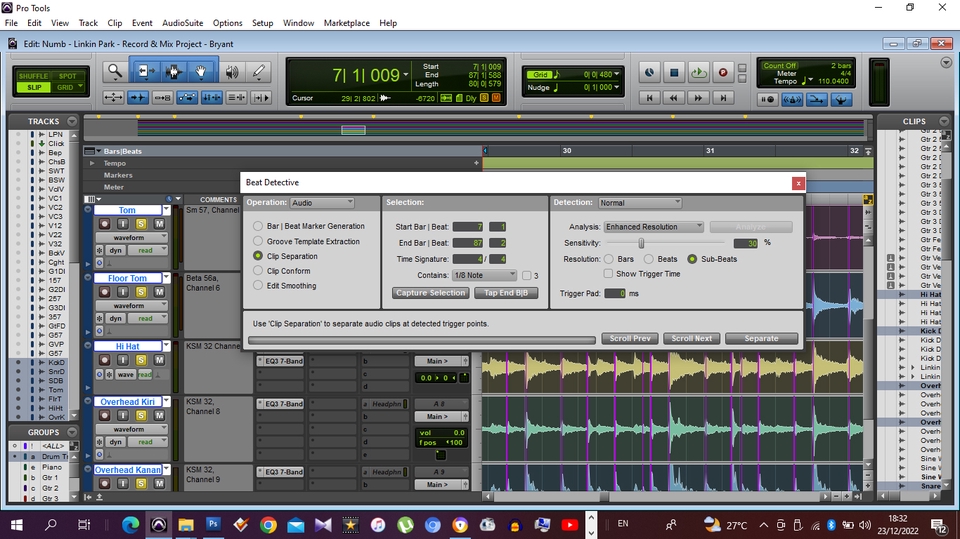Enable Shuffle edit mode
Viewport: 960px width, 539px height.
[x=33, y=76]
